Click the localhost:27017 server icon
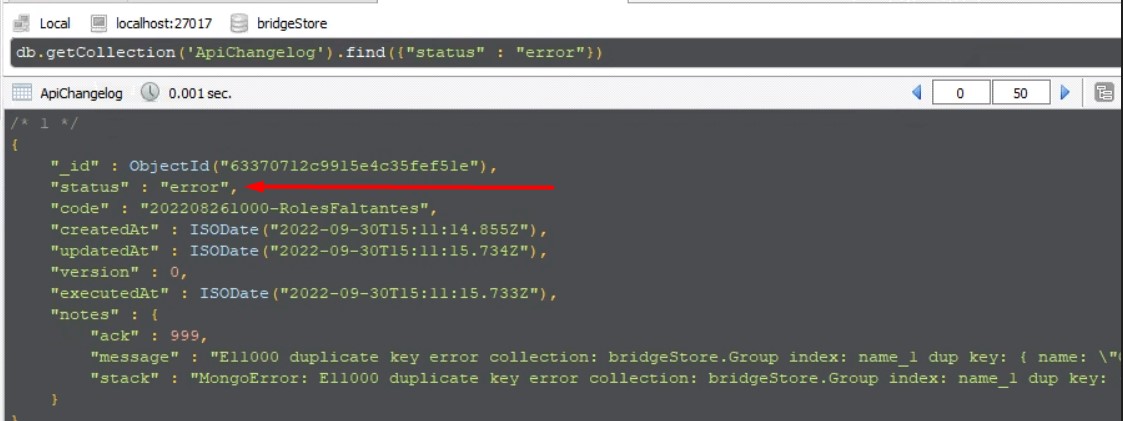Screen dimensions: 1123x421 point(99,24)
